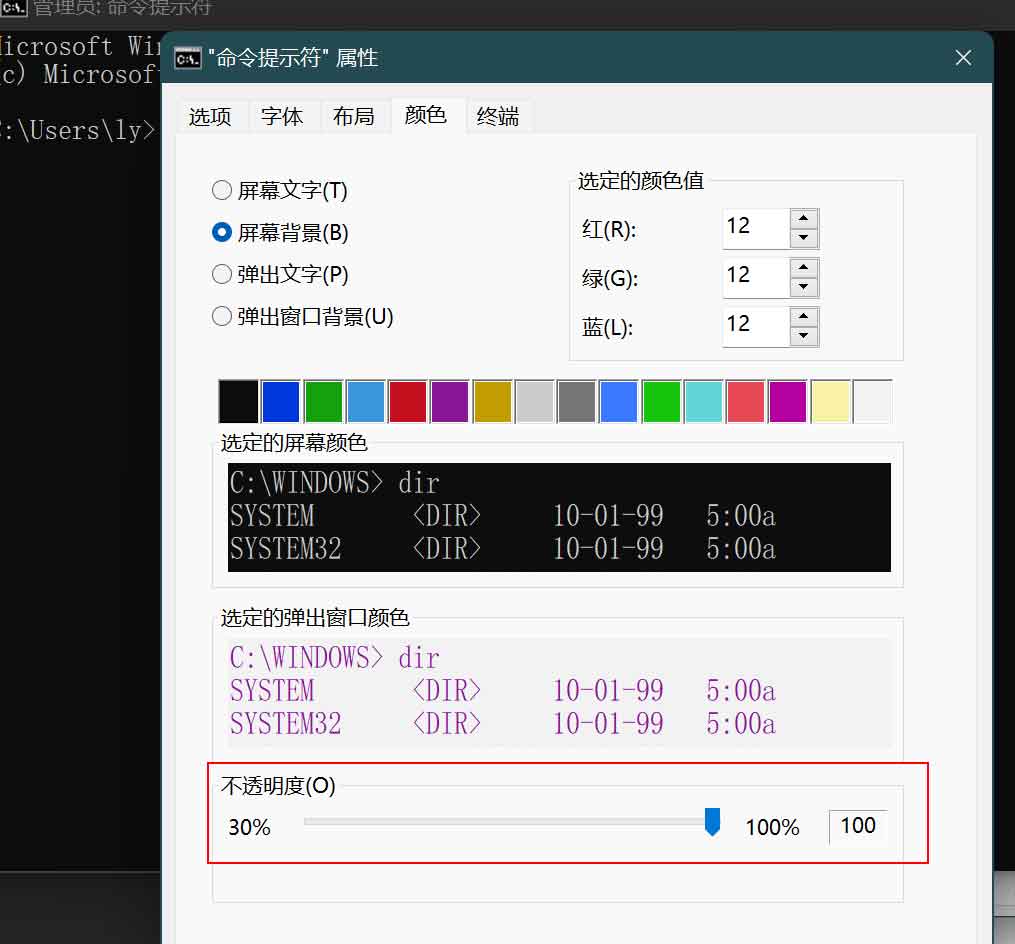Select the 弹出文字(P) radio button
Image resolution: width=1015 pixels, height=944 pixels.
click(221, 275)
